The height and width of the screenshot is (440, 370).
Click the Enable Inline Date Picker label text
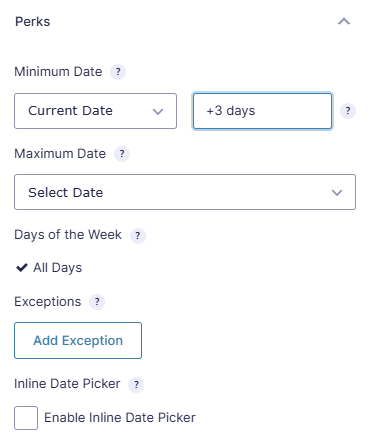pos(120,418)
